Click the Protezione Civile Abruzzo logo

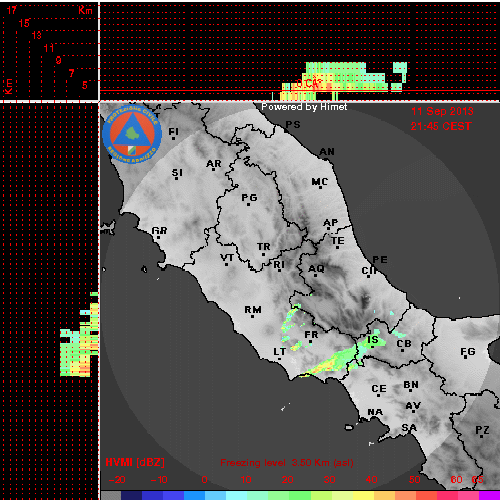[132, 134]
